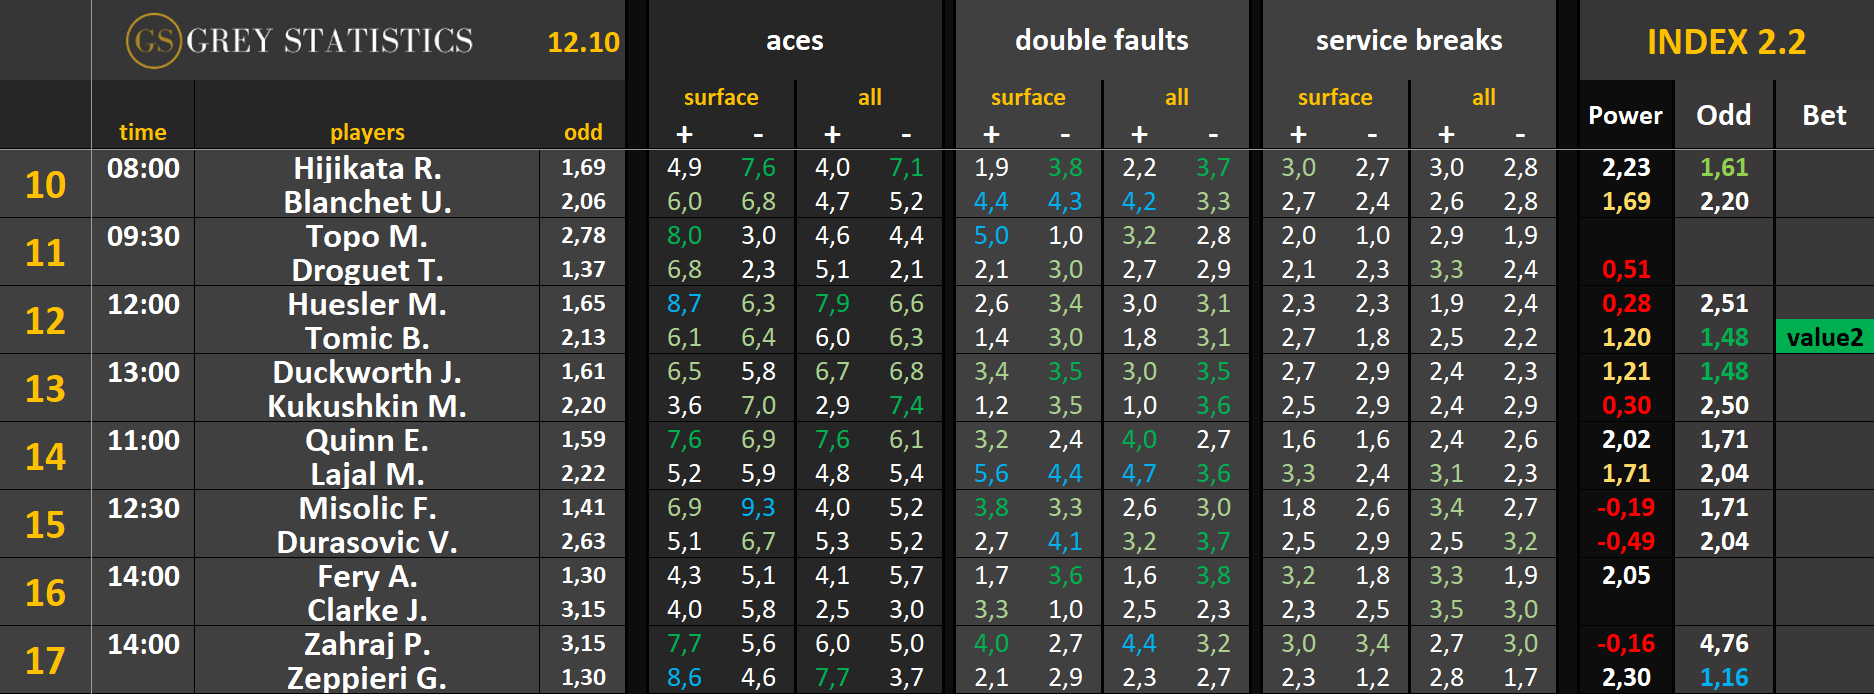
Task: Click the players column header
Action: tap(367, 132)
